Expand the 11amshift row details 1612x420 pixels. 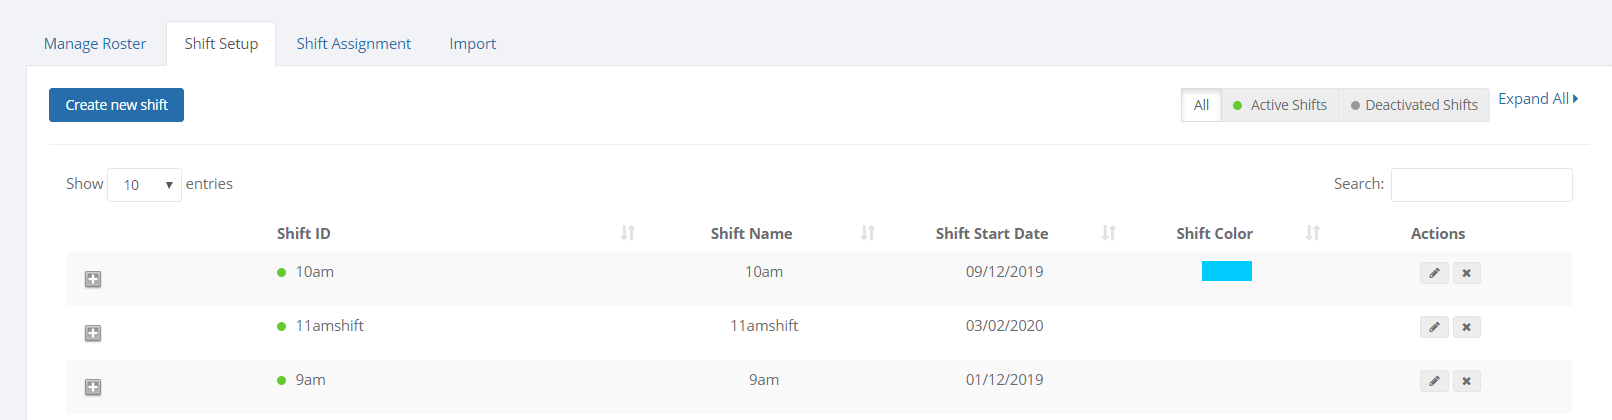[93, 333]
